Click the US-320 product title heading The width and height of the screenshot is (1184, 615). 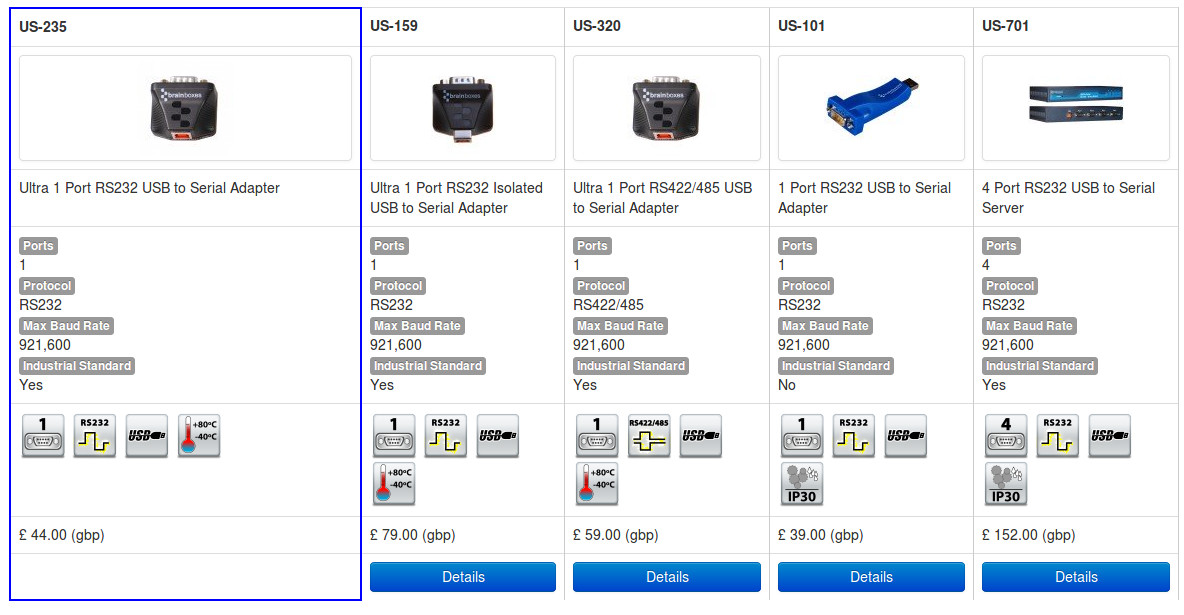pyautogui.click(x=597, y=26)
